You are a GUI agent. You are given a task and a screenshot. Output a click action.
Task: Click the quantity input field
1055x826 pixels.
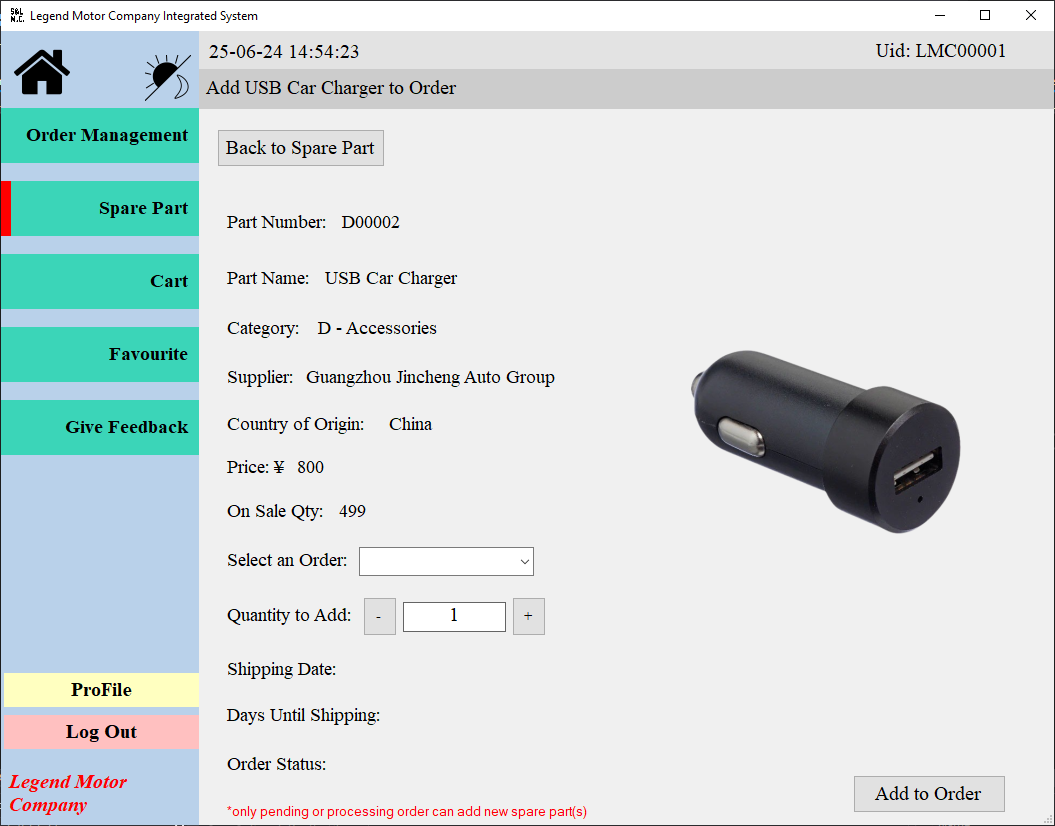pos(454,616)
